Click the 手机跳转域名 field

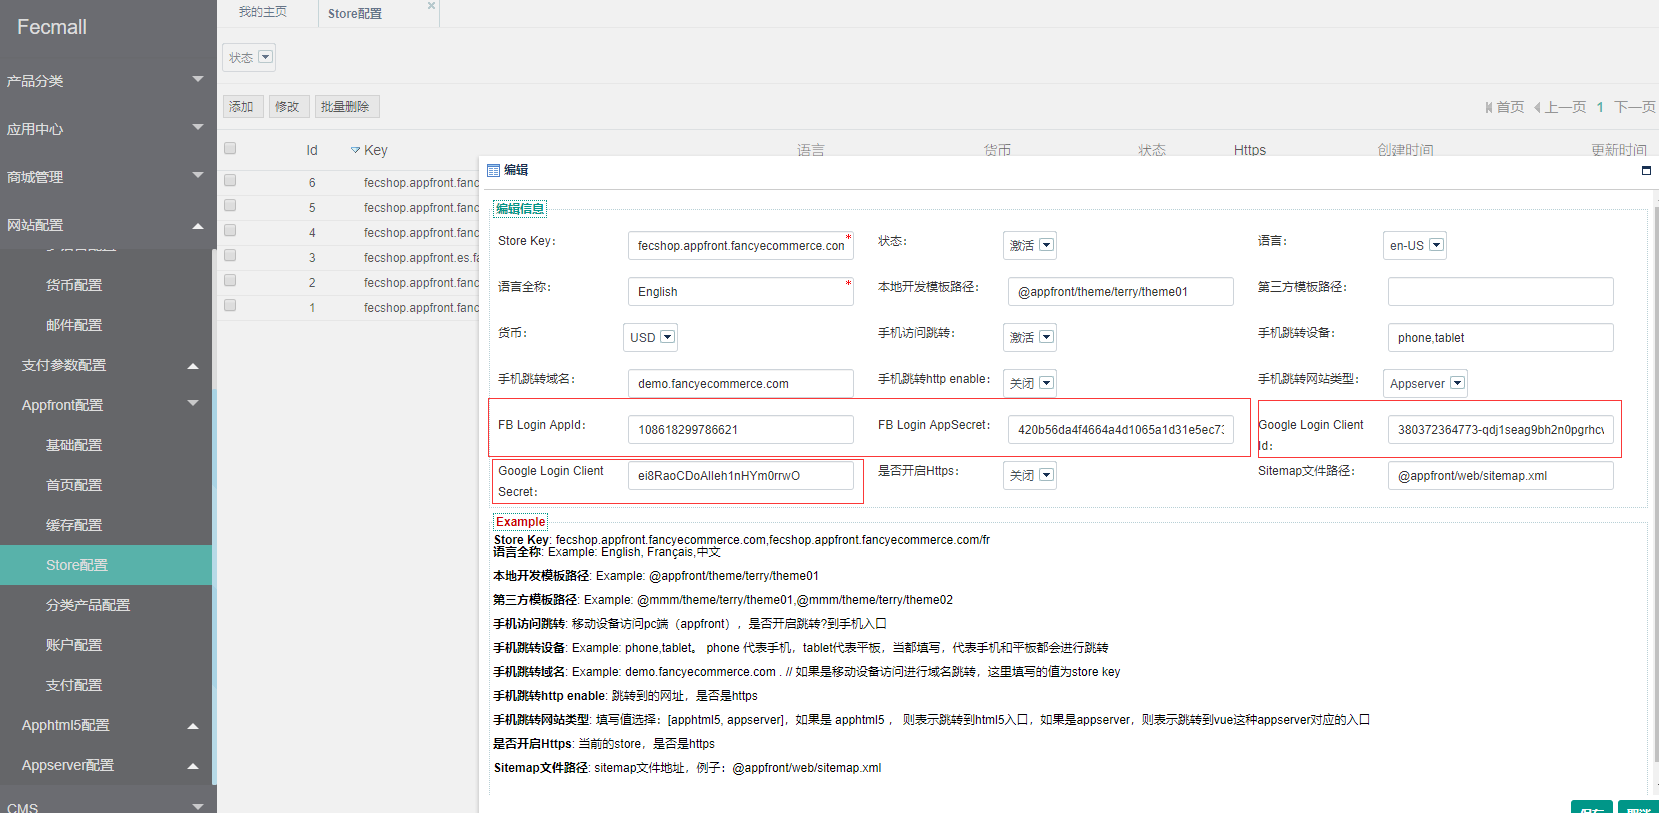click(x=740, y=383)
